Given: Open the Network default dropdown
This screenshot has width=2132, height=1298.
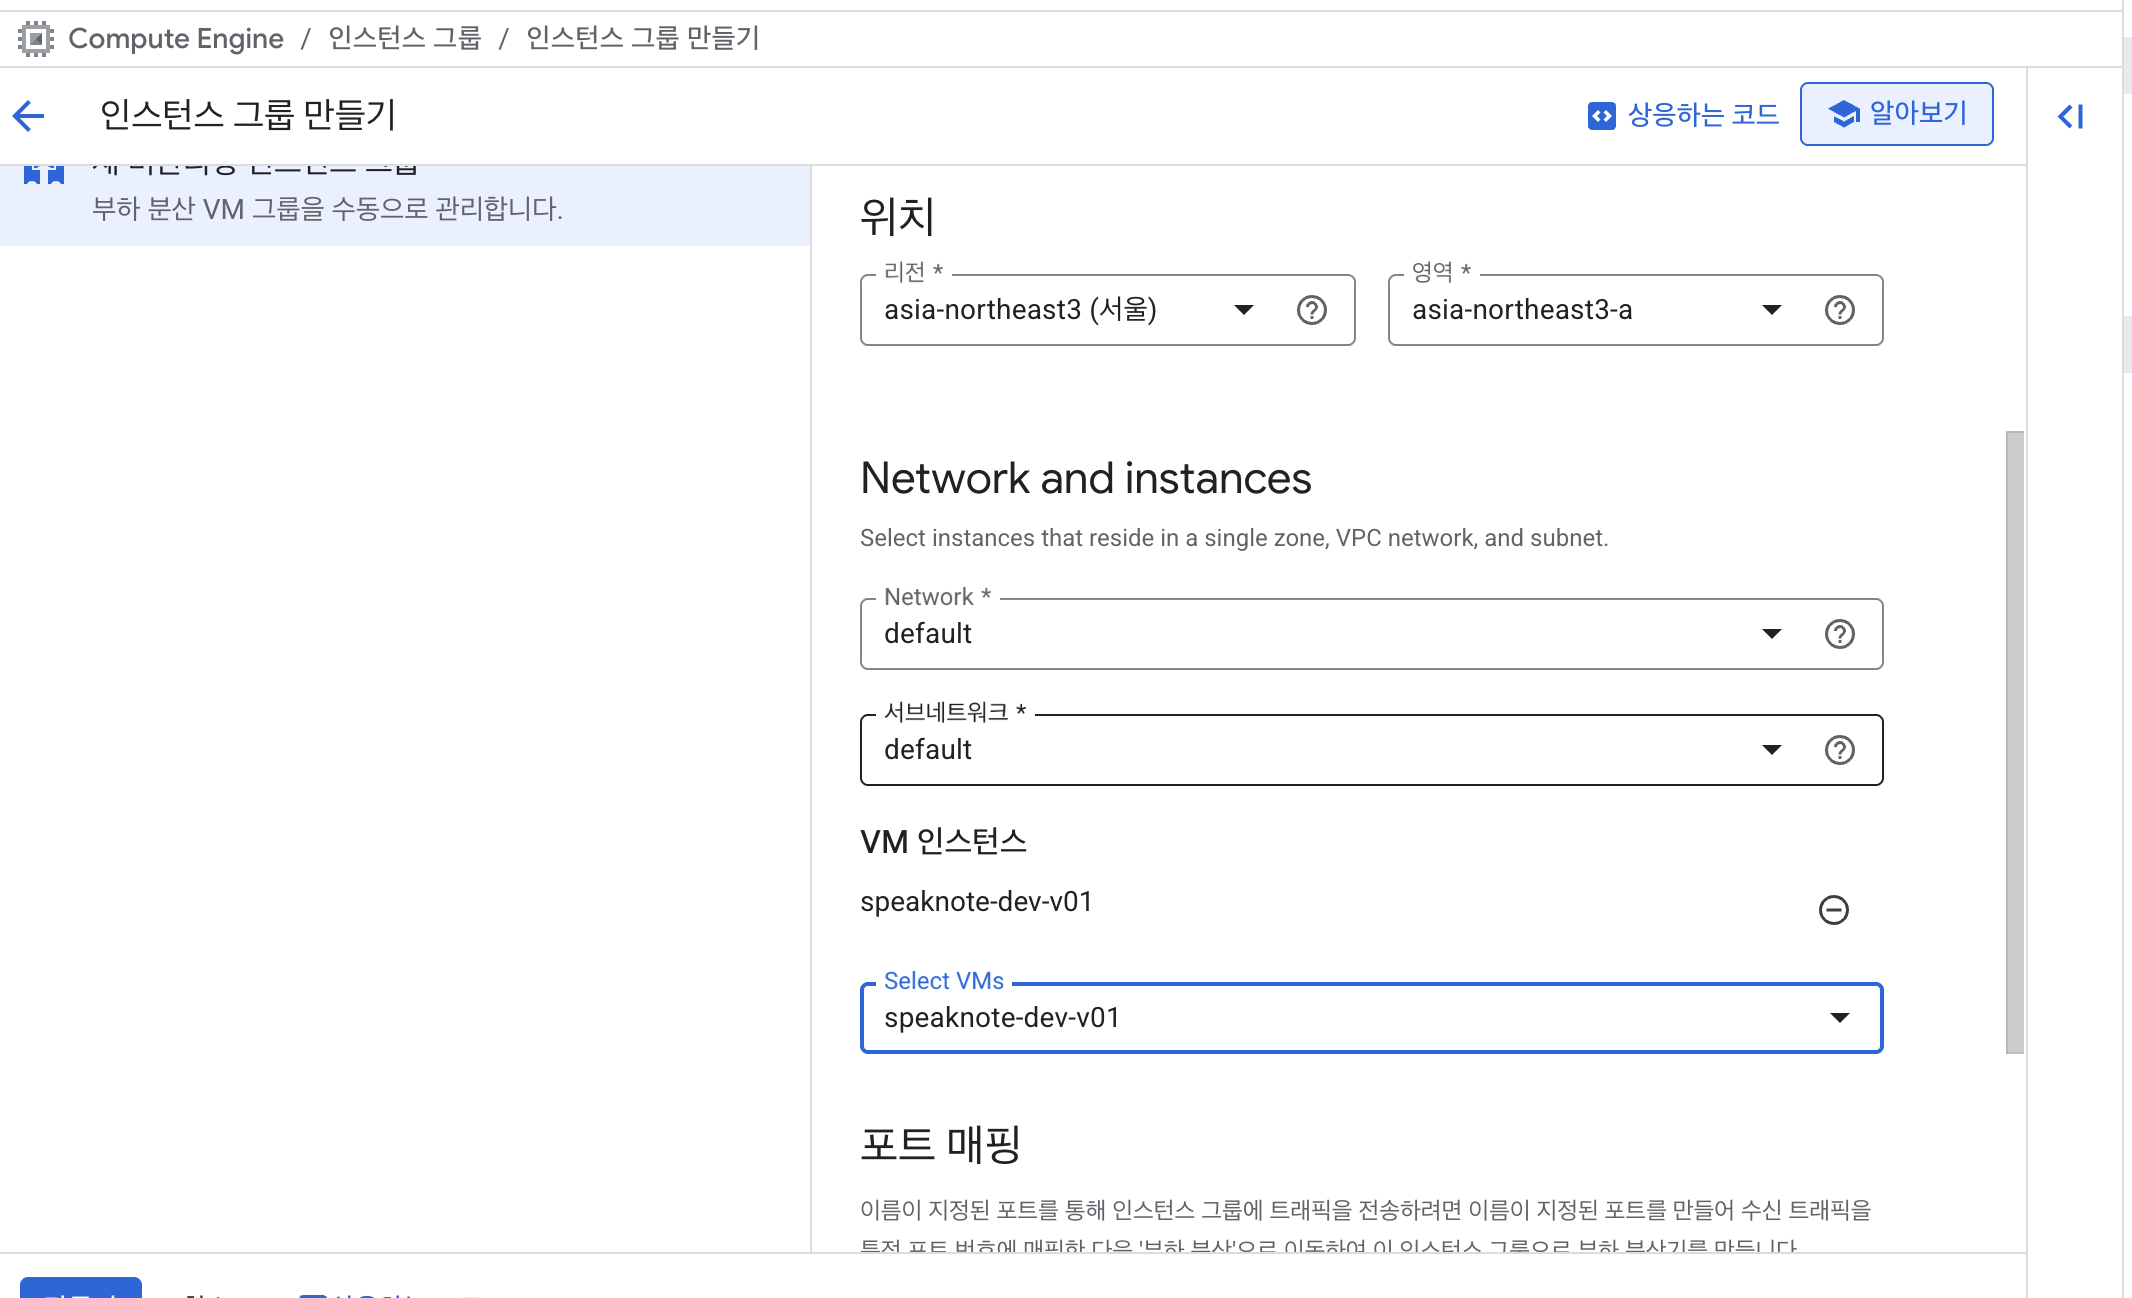Looking at the screenshot, I should pyautogui.click(x=1771, y=634).
